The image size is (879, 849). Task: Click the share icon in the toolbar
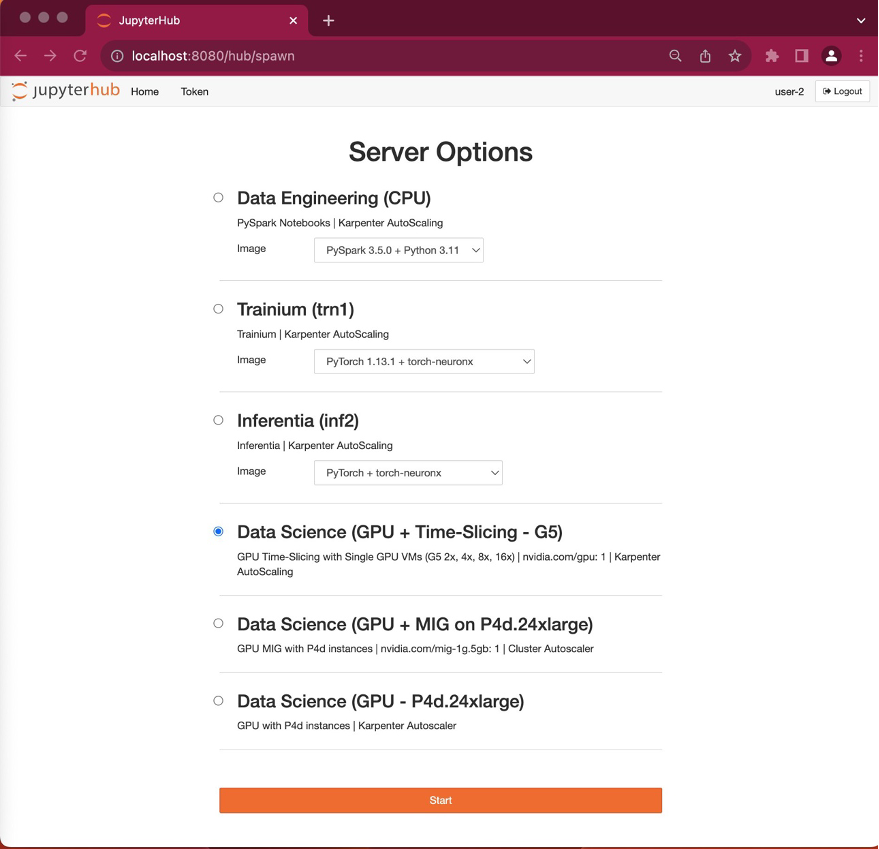click(x=705, y=56)
